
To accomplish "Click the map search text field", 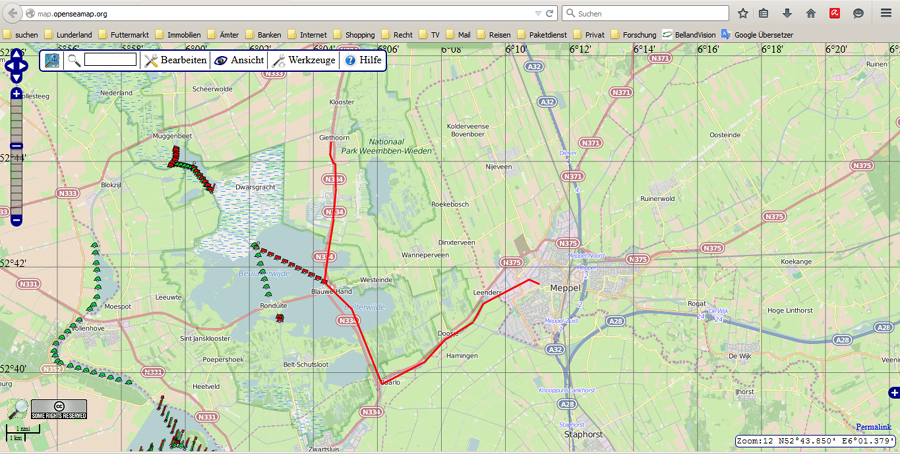I will (110, 60).
